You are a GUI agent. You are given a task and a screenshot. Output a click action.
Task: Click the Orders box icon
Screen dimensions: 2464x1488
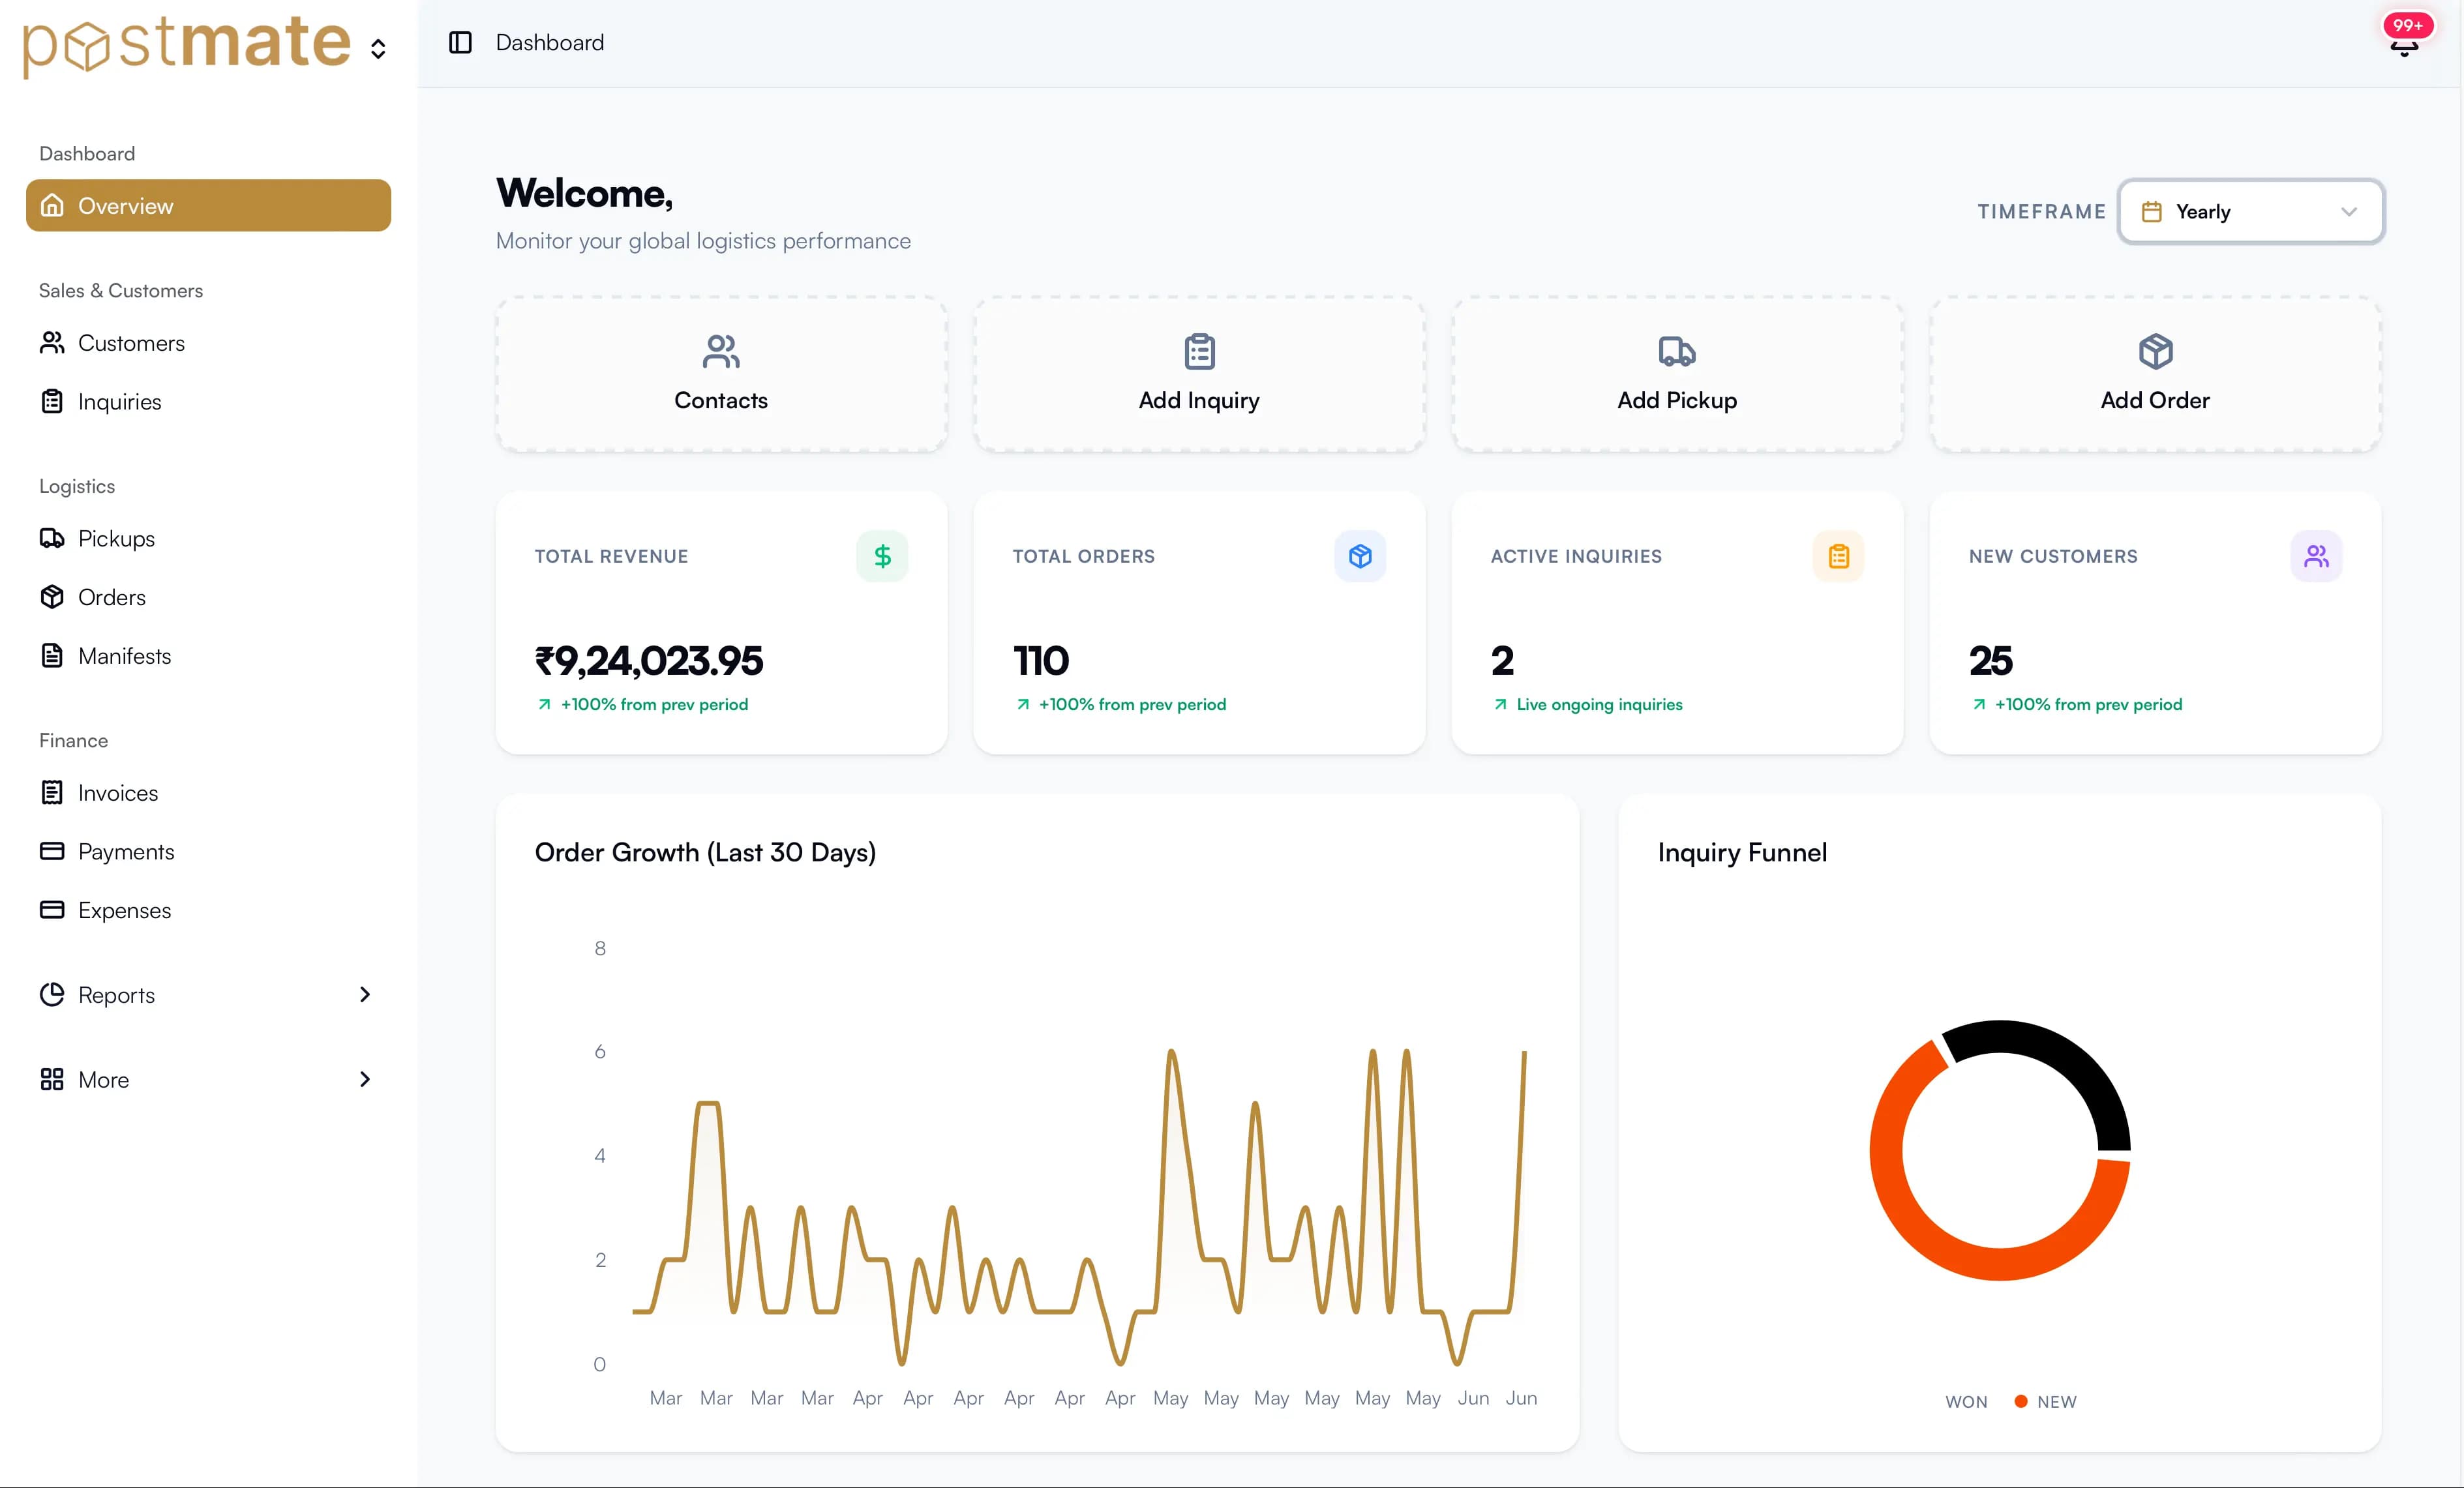52,597
